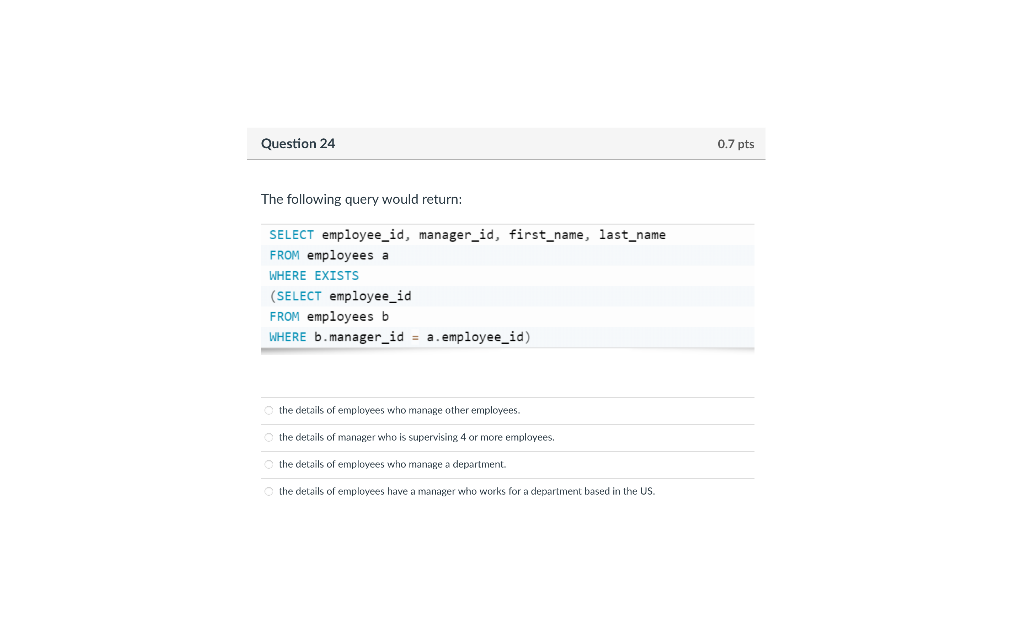The image size is (1024, 640).
Task: Click answer text 'employees who manage other employees'
Action: click(x=400, y=410)
